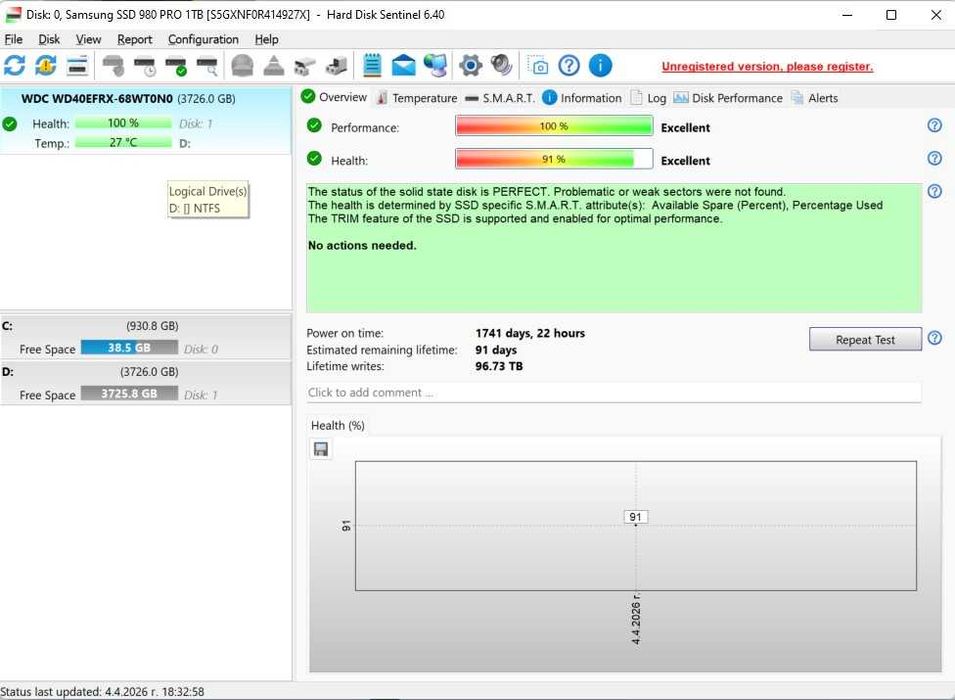Click the disk list panel icon
Viewport: 955px width, 700px height.
pos(77,65)
